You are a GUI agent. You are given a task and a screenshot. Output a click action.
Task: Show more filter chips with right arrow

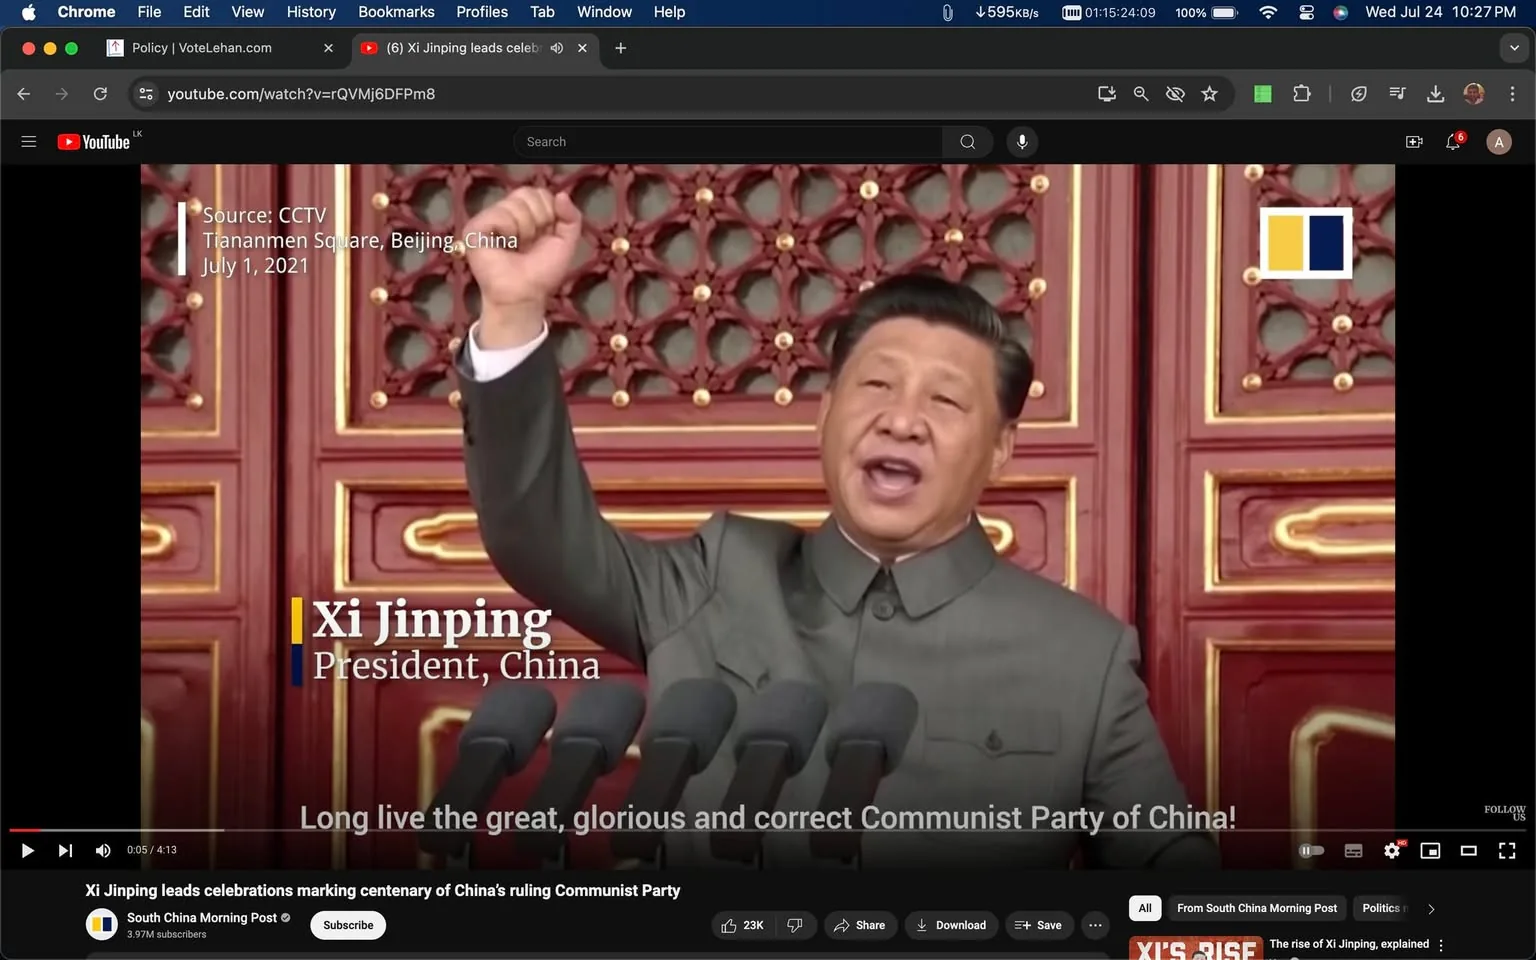click(x=1430, y=908)
